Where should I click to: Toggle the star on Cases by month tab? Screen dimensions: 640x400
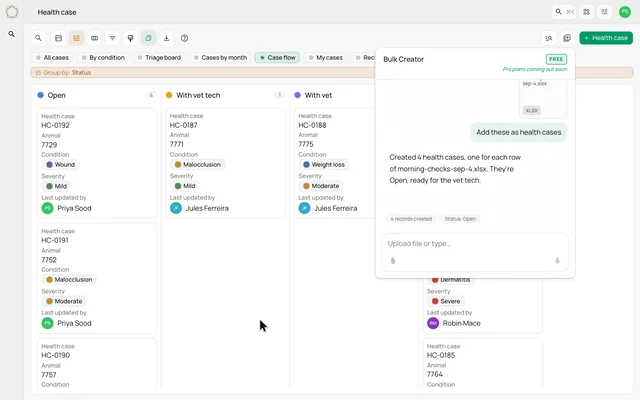pyautogui.click(x=196, y=58)
